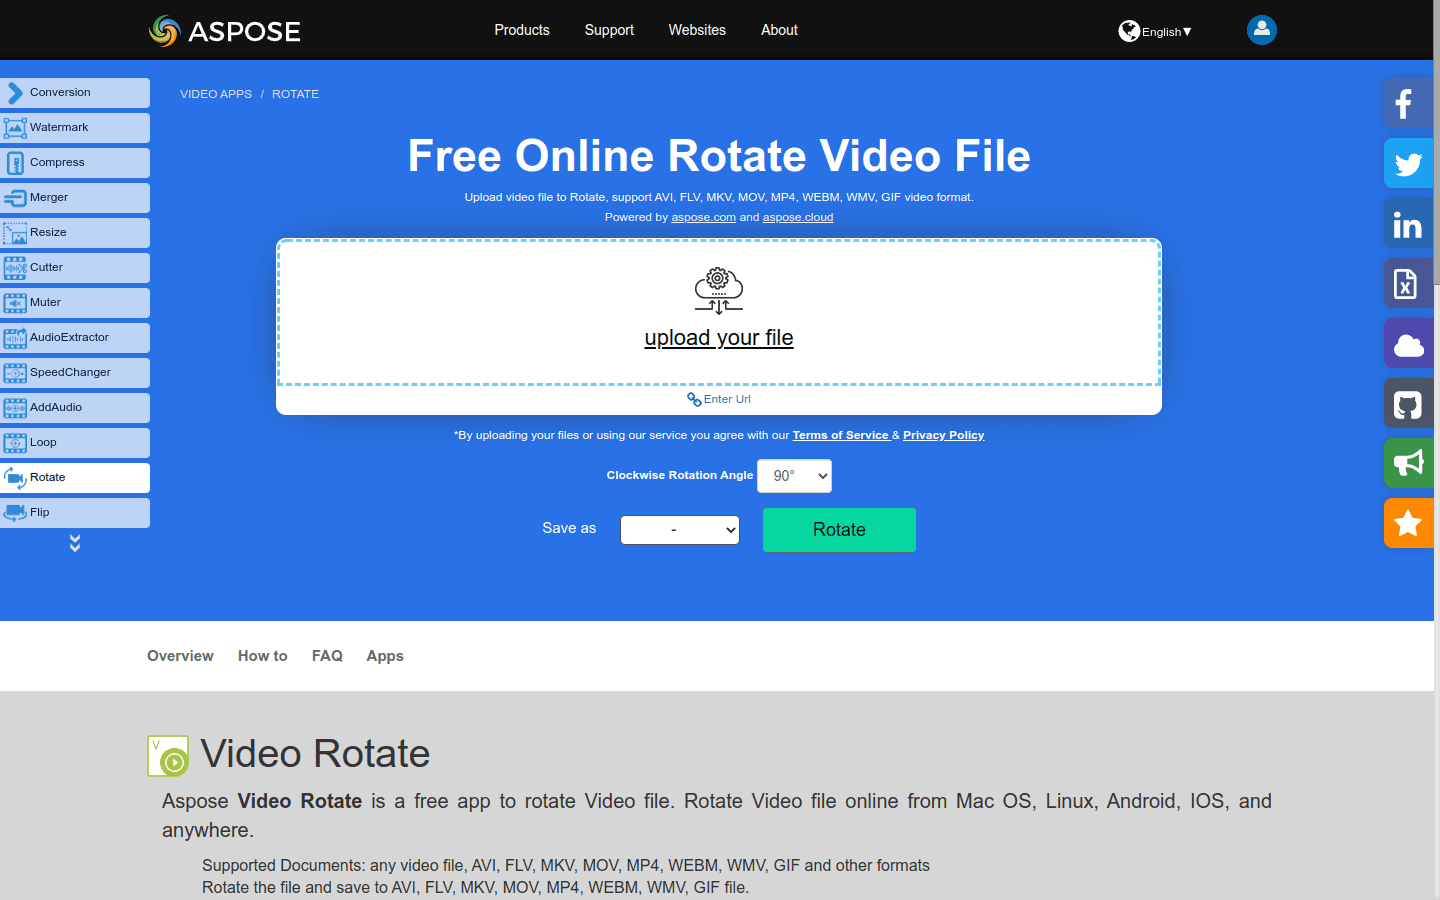Open the English language selector

[1155, 31]
